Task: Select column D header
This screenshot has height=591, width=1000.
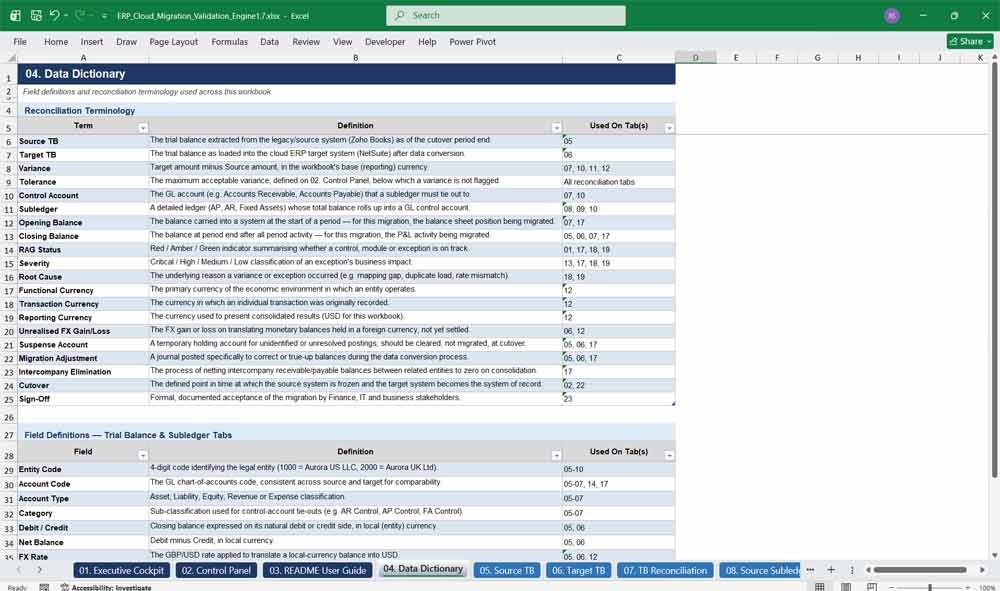Action: (695, 57)
